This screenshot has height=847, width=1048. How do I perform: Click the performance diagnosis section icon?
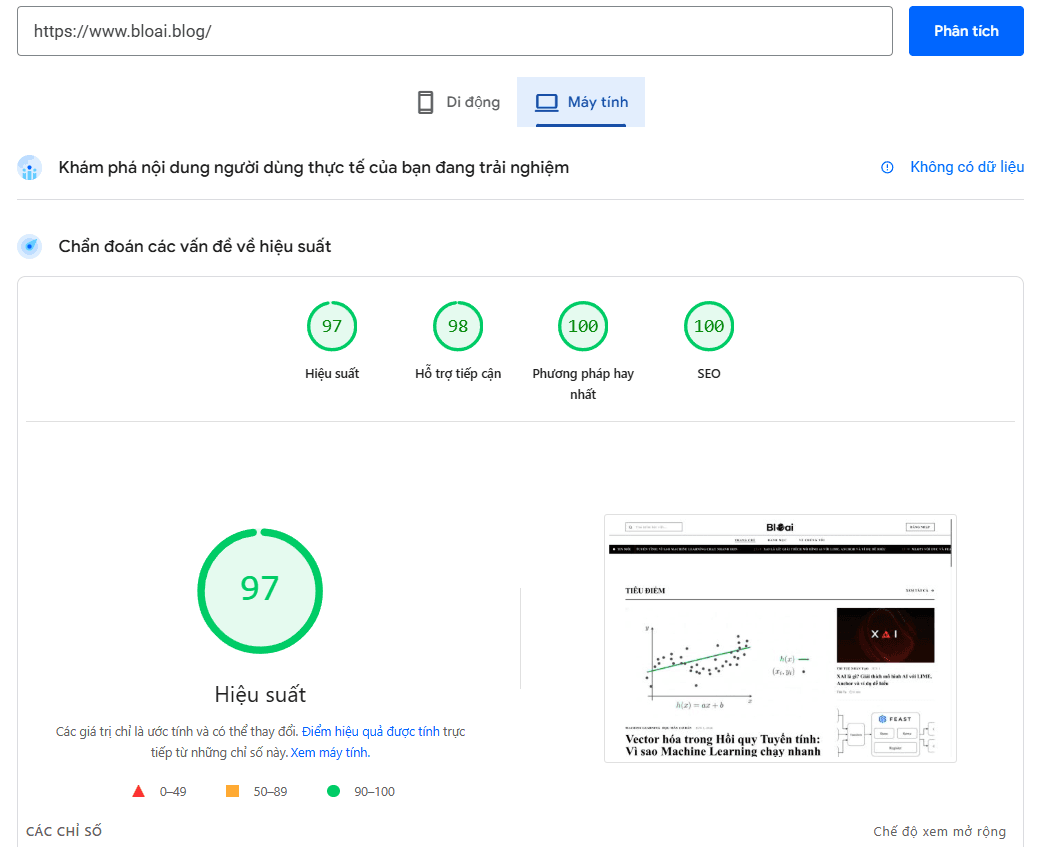click(x=29, y=246)
